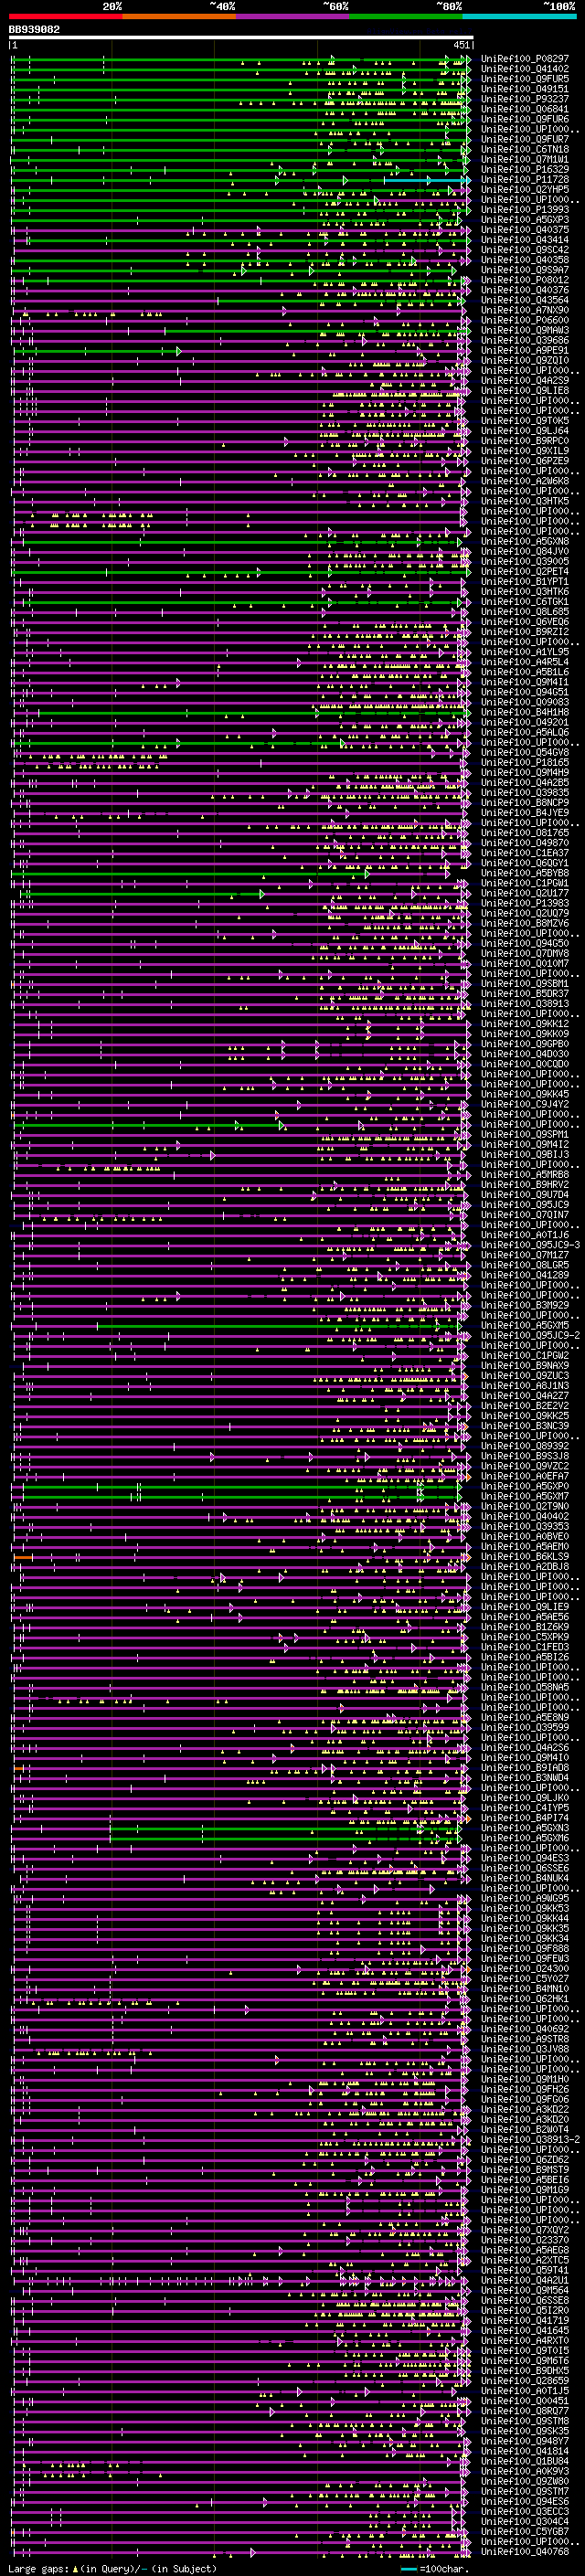Click the green ~80% identity legend bar
This screenshot has width=585, height=2576.
[x=406, y=16]
